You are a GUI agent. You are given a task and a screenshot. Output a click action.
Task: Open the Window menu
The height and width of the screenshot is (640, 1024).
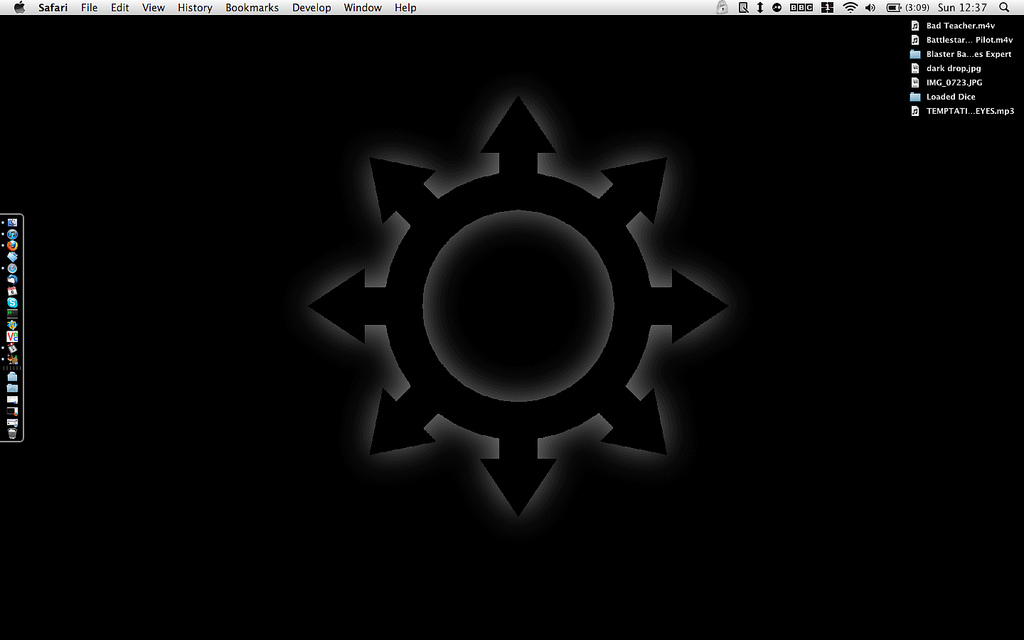tap(362, 8)
